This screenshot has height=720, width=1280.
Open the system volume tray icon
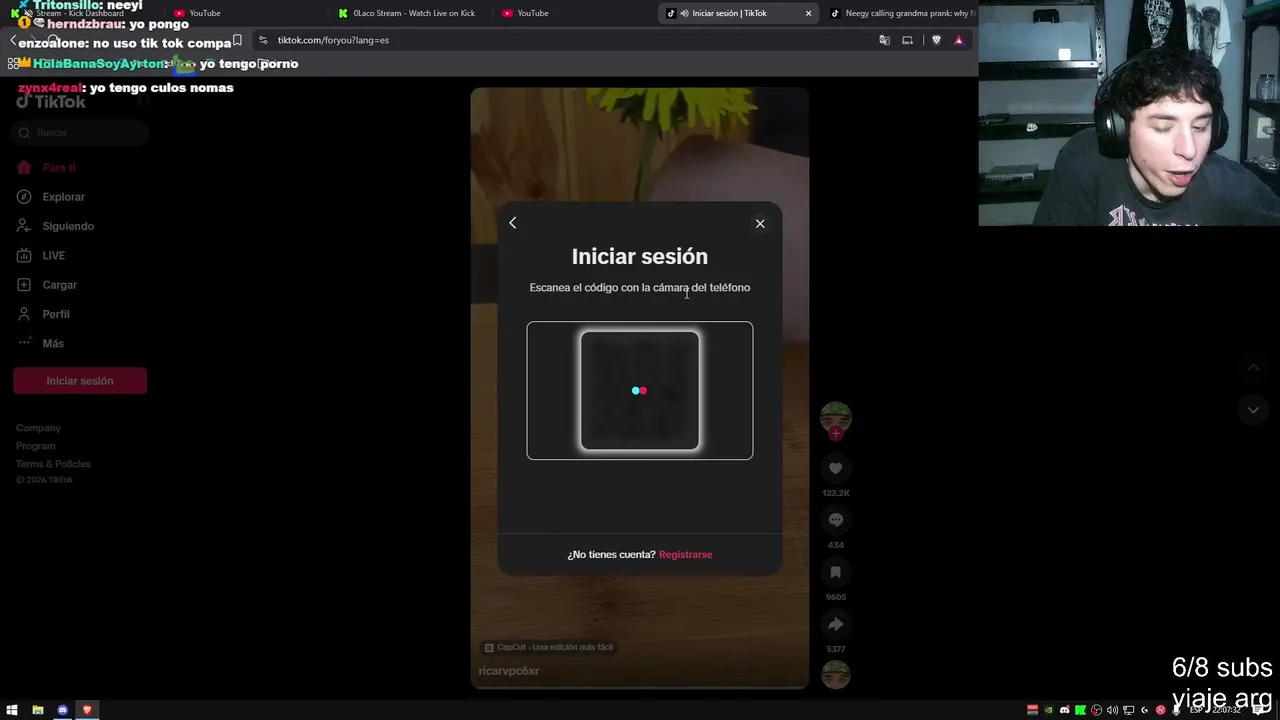tap(1113, 710)
